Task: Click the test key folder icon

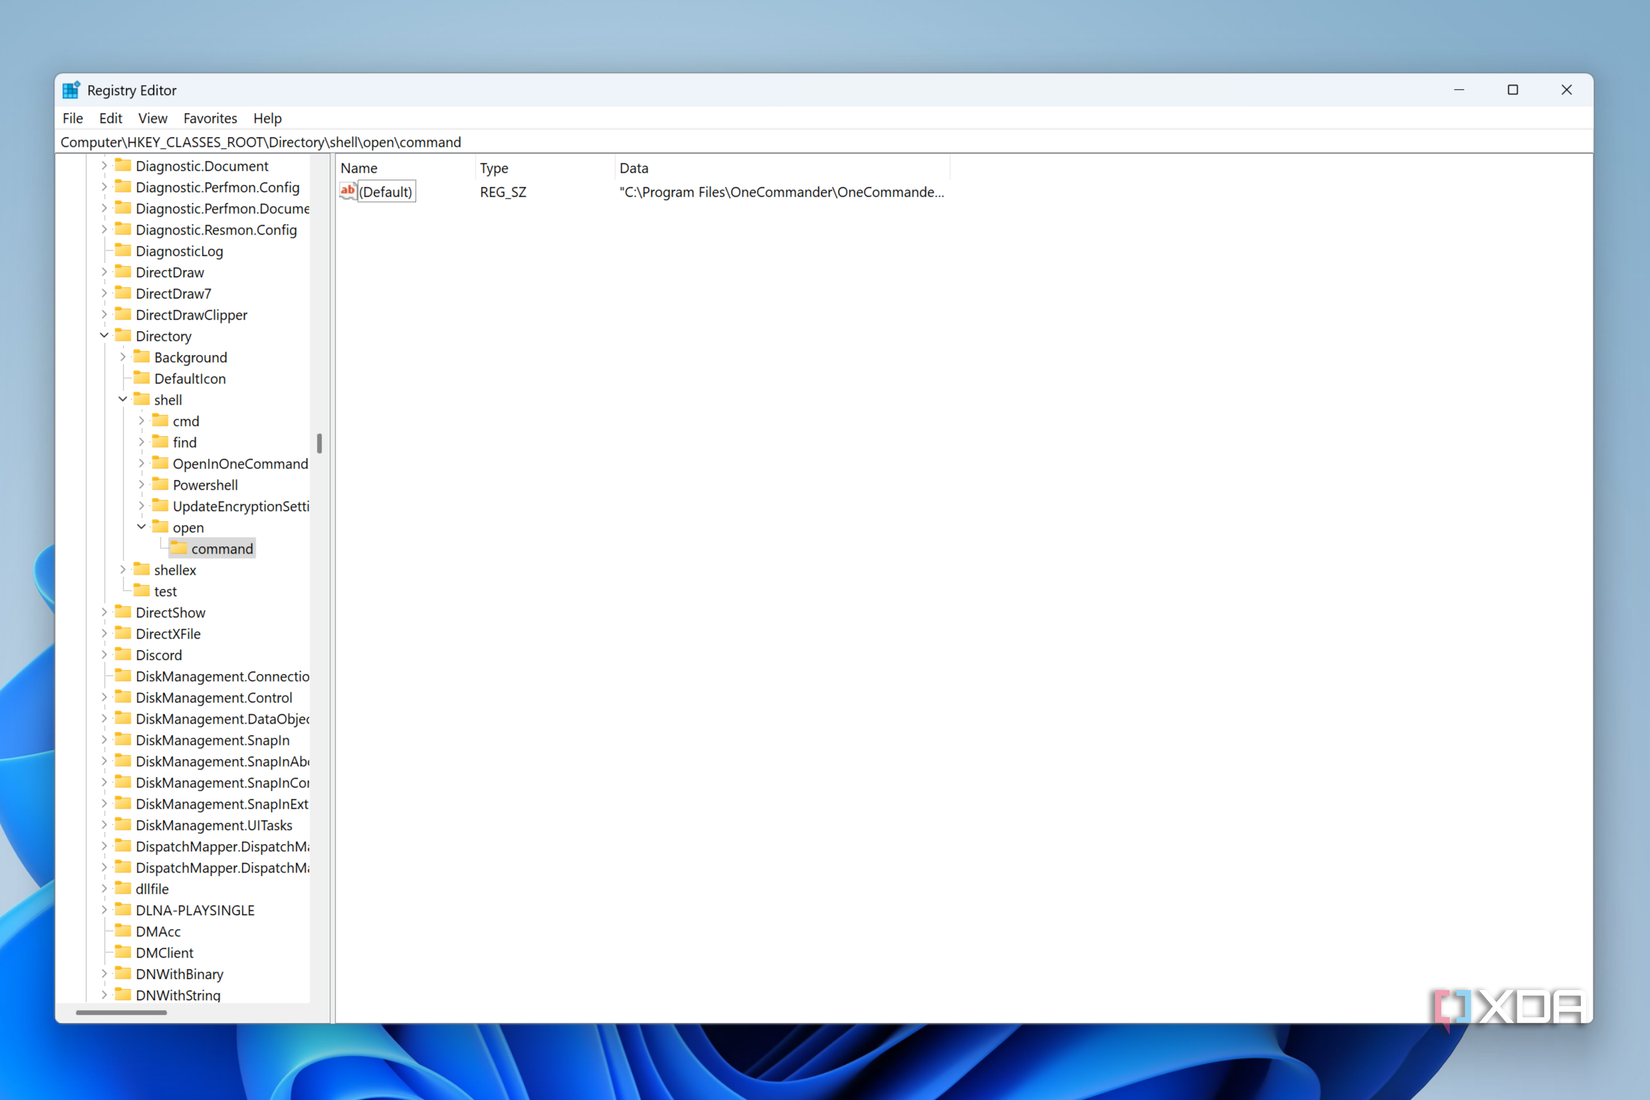Action: (140, 590)
